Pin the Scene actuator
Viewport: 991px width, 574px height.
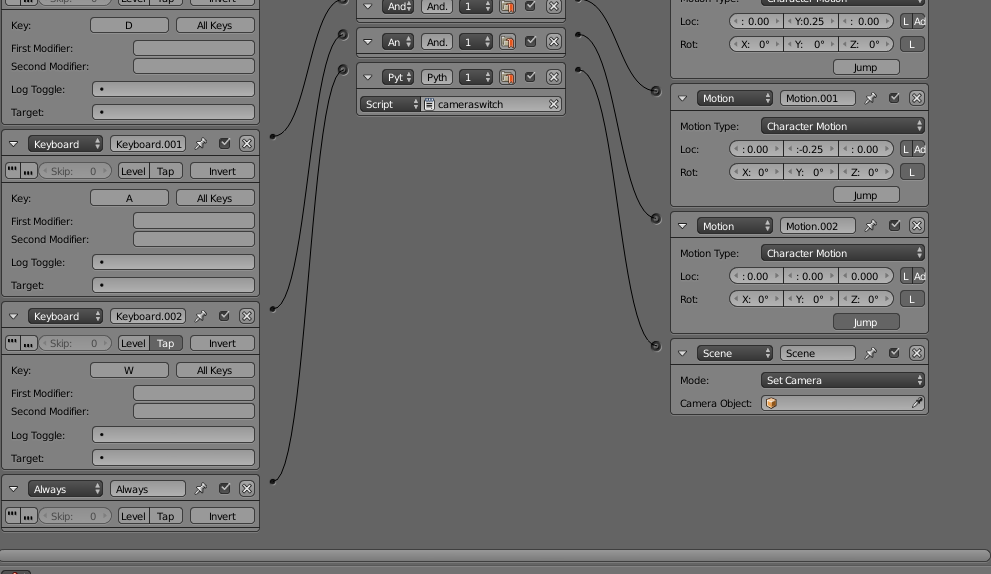(871, 353)
